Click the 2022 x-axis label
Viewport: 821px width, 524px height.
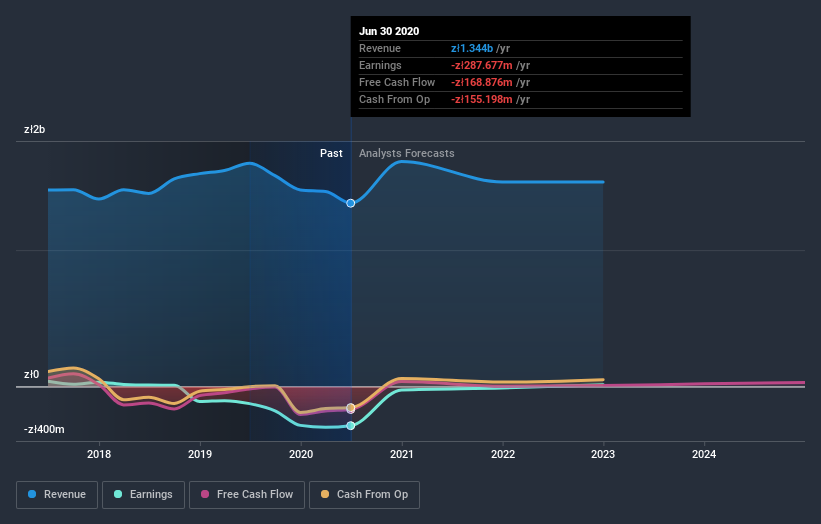pos(503,454)
